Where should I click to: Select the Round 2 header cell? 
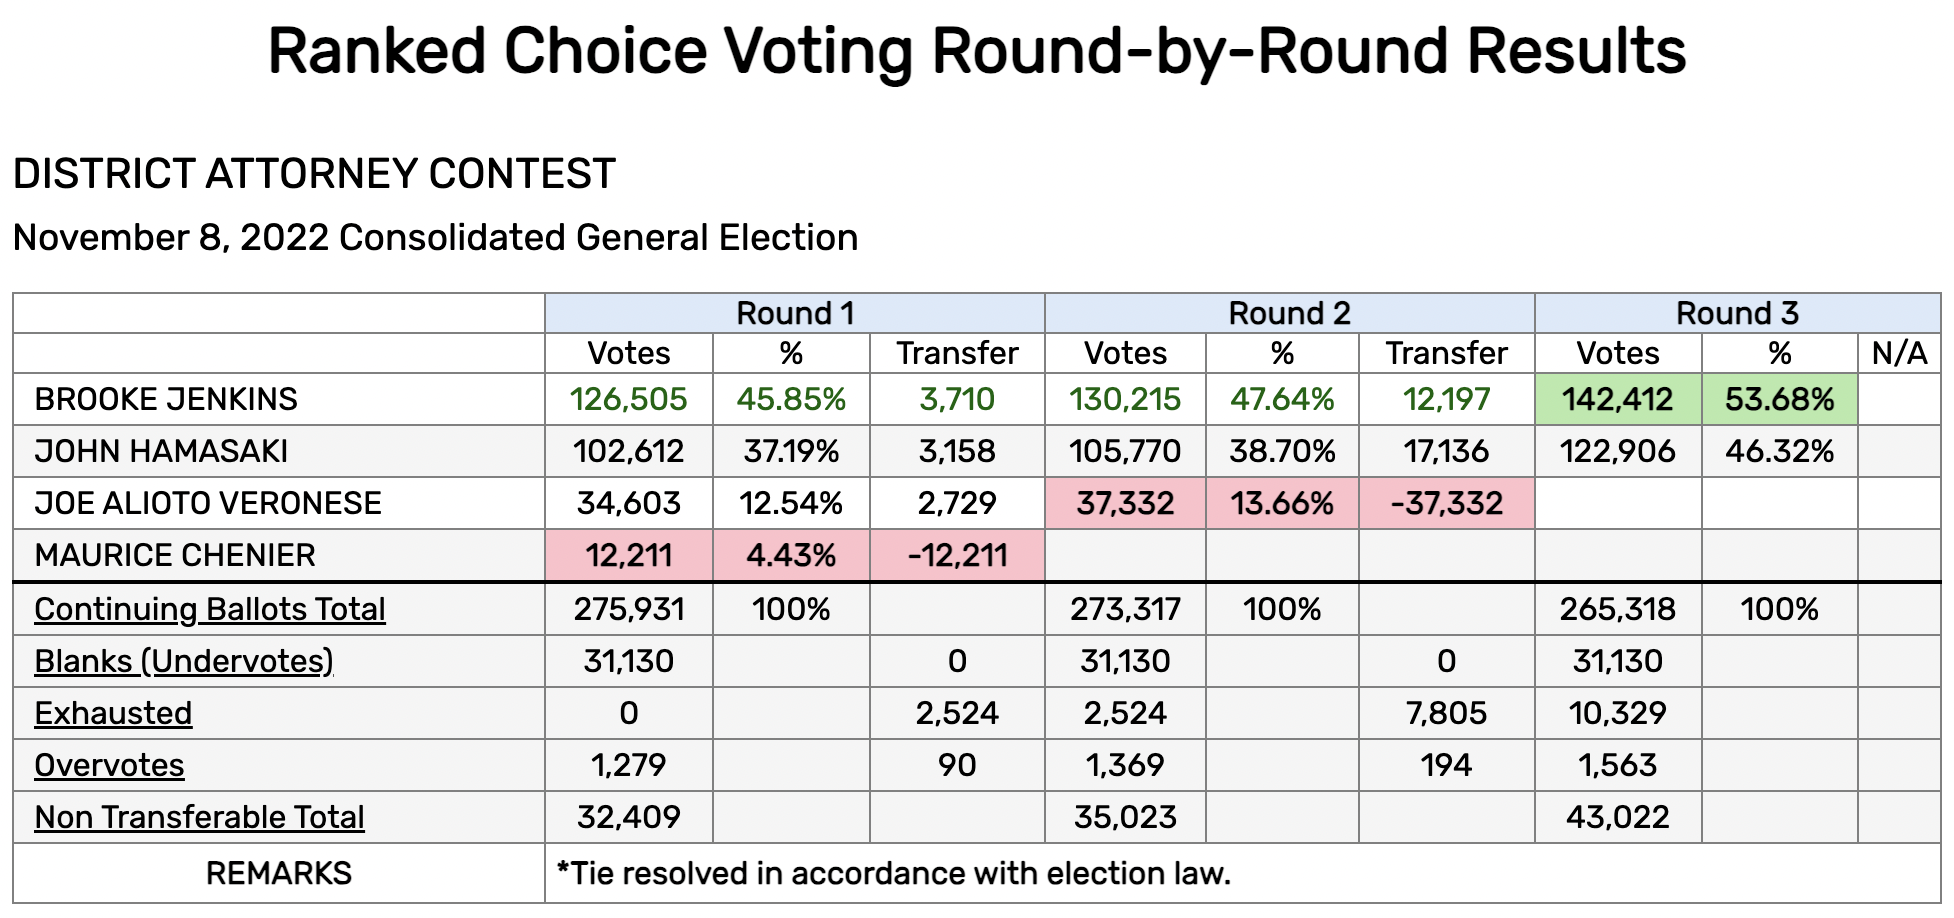pyautogui.click(x=1290, y=313)
